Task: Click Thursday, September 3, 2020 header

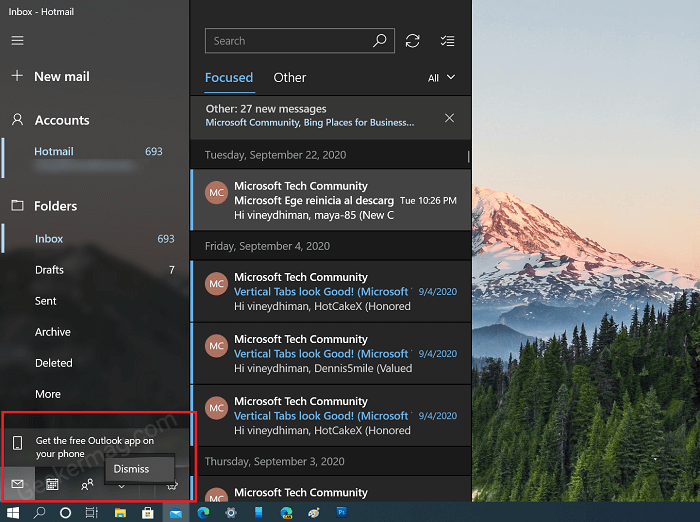Action: 275,461
